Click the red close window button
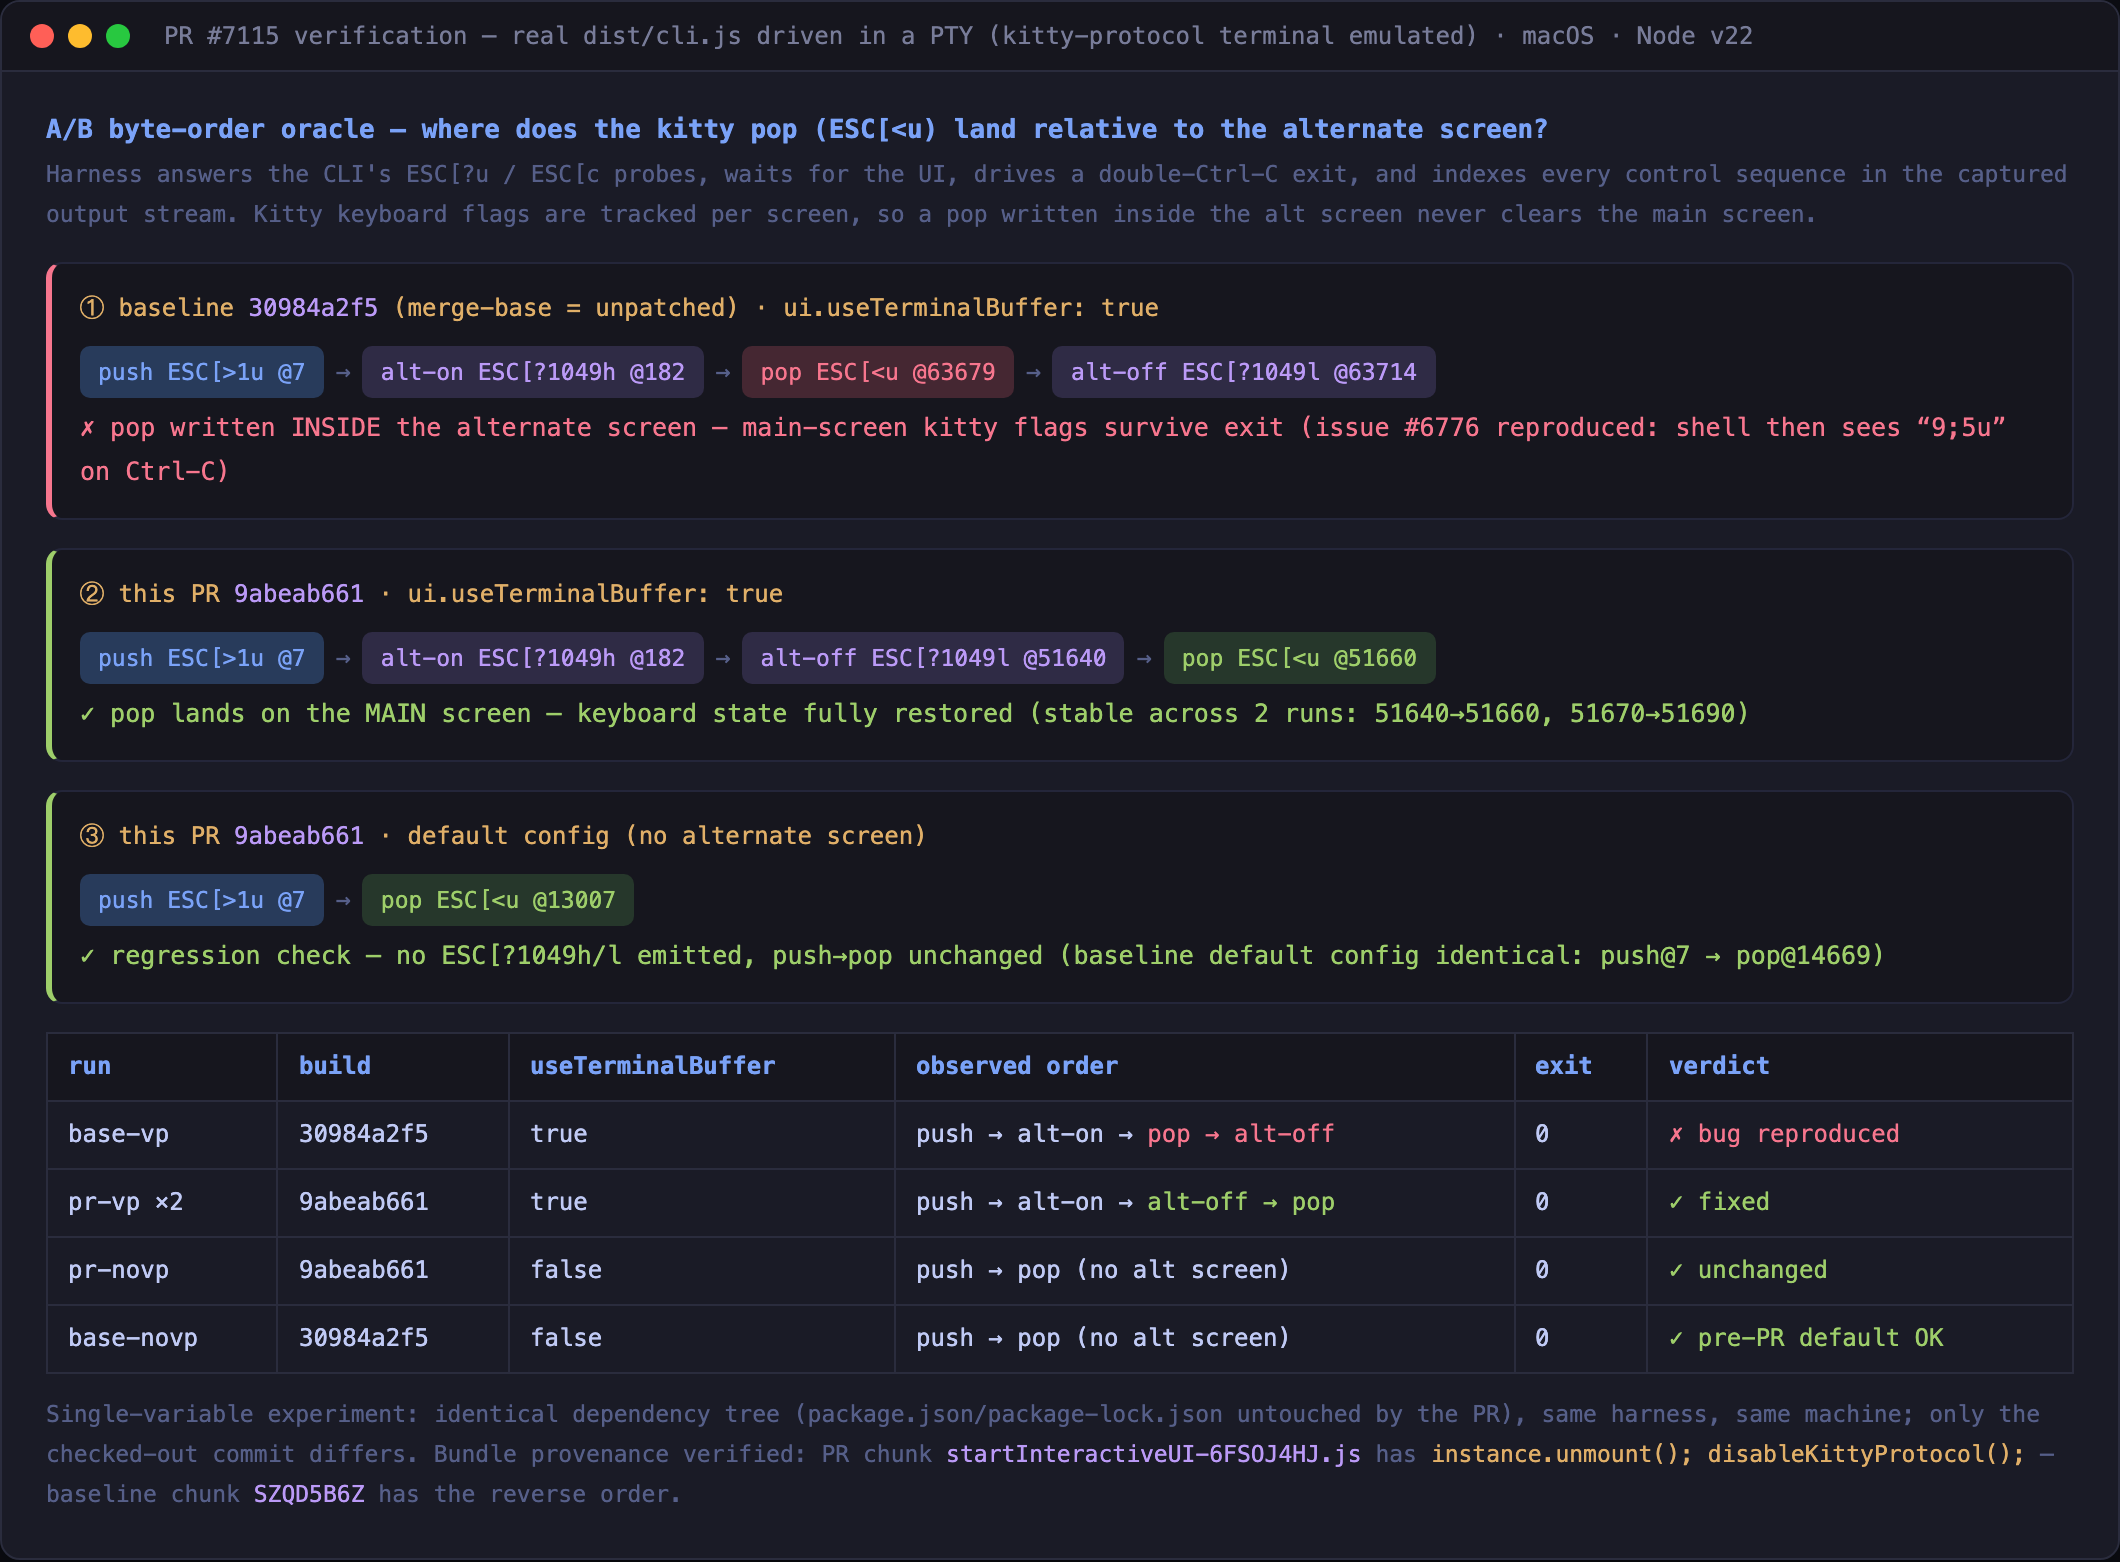Viewport: 2120px width, 1562px height. (x=42, y=36)
